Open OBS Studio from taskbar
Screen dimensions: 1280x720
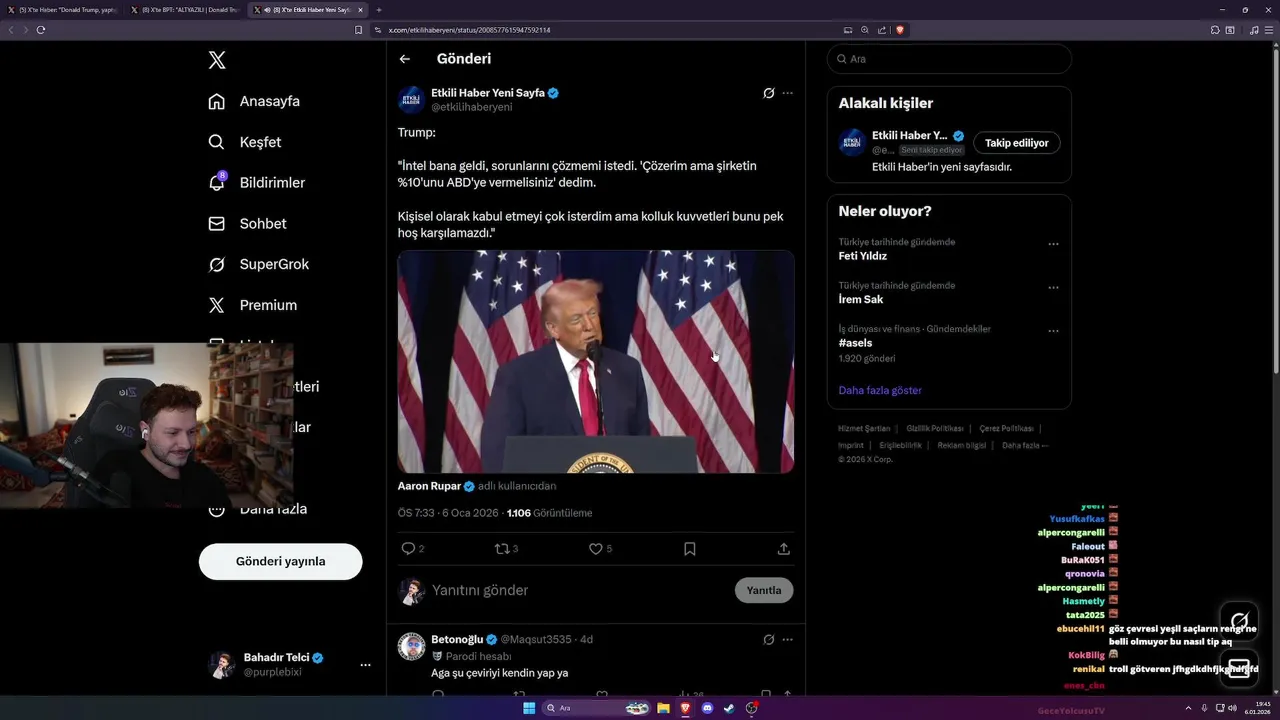pyautogui.click(x=751, y=708)
